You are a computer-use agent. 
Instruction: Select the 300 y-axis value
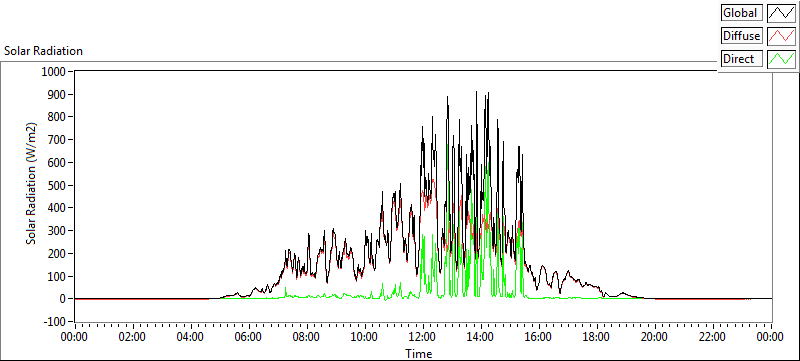pos(56,230)
